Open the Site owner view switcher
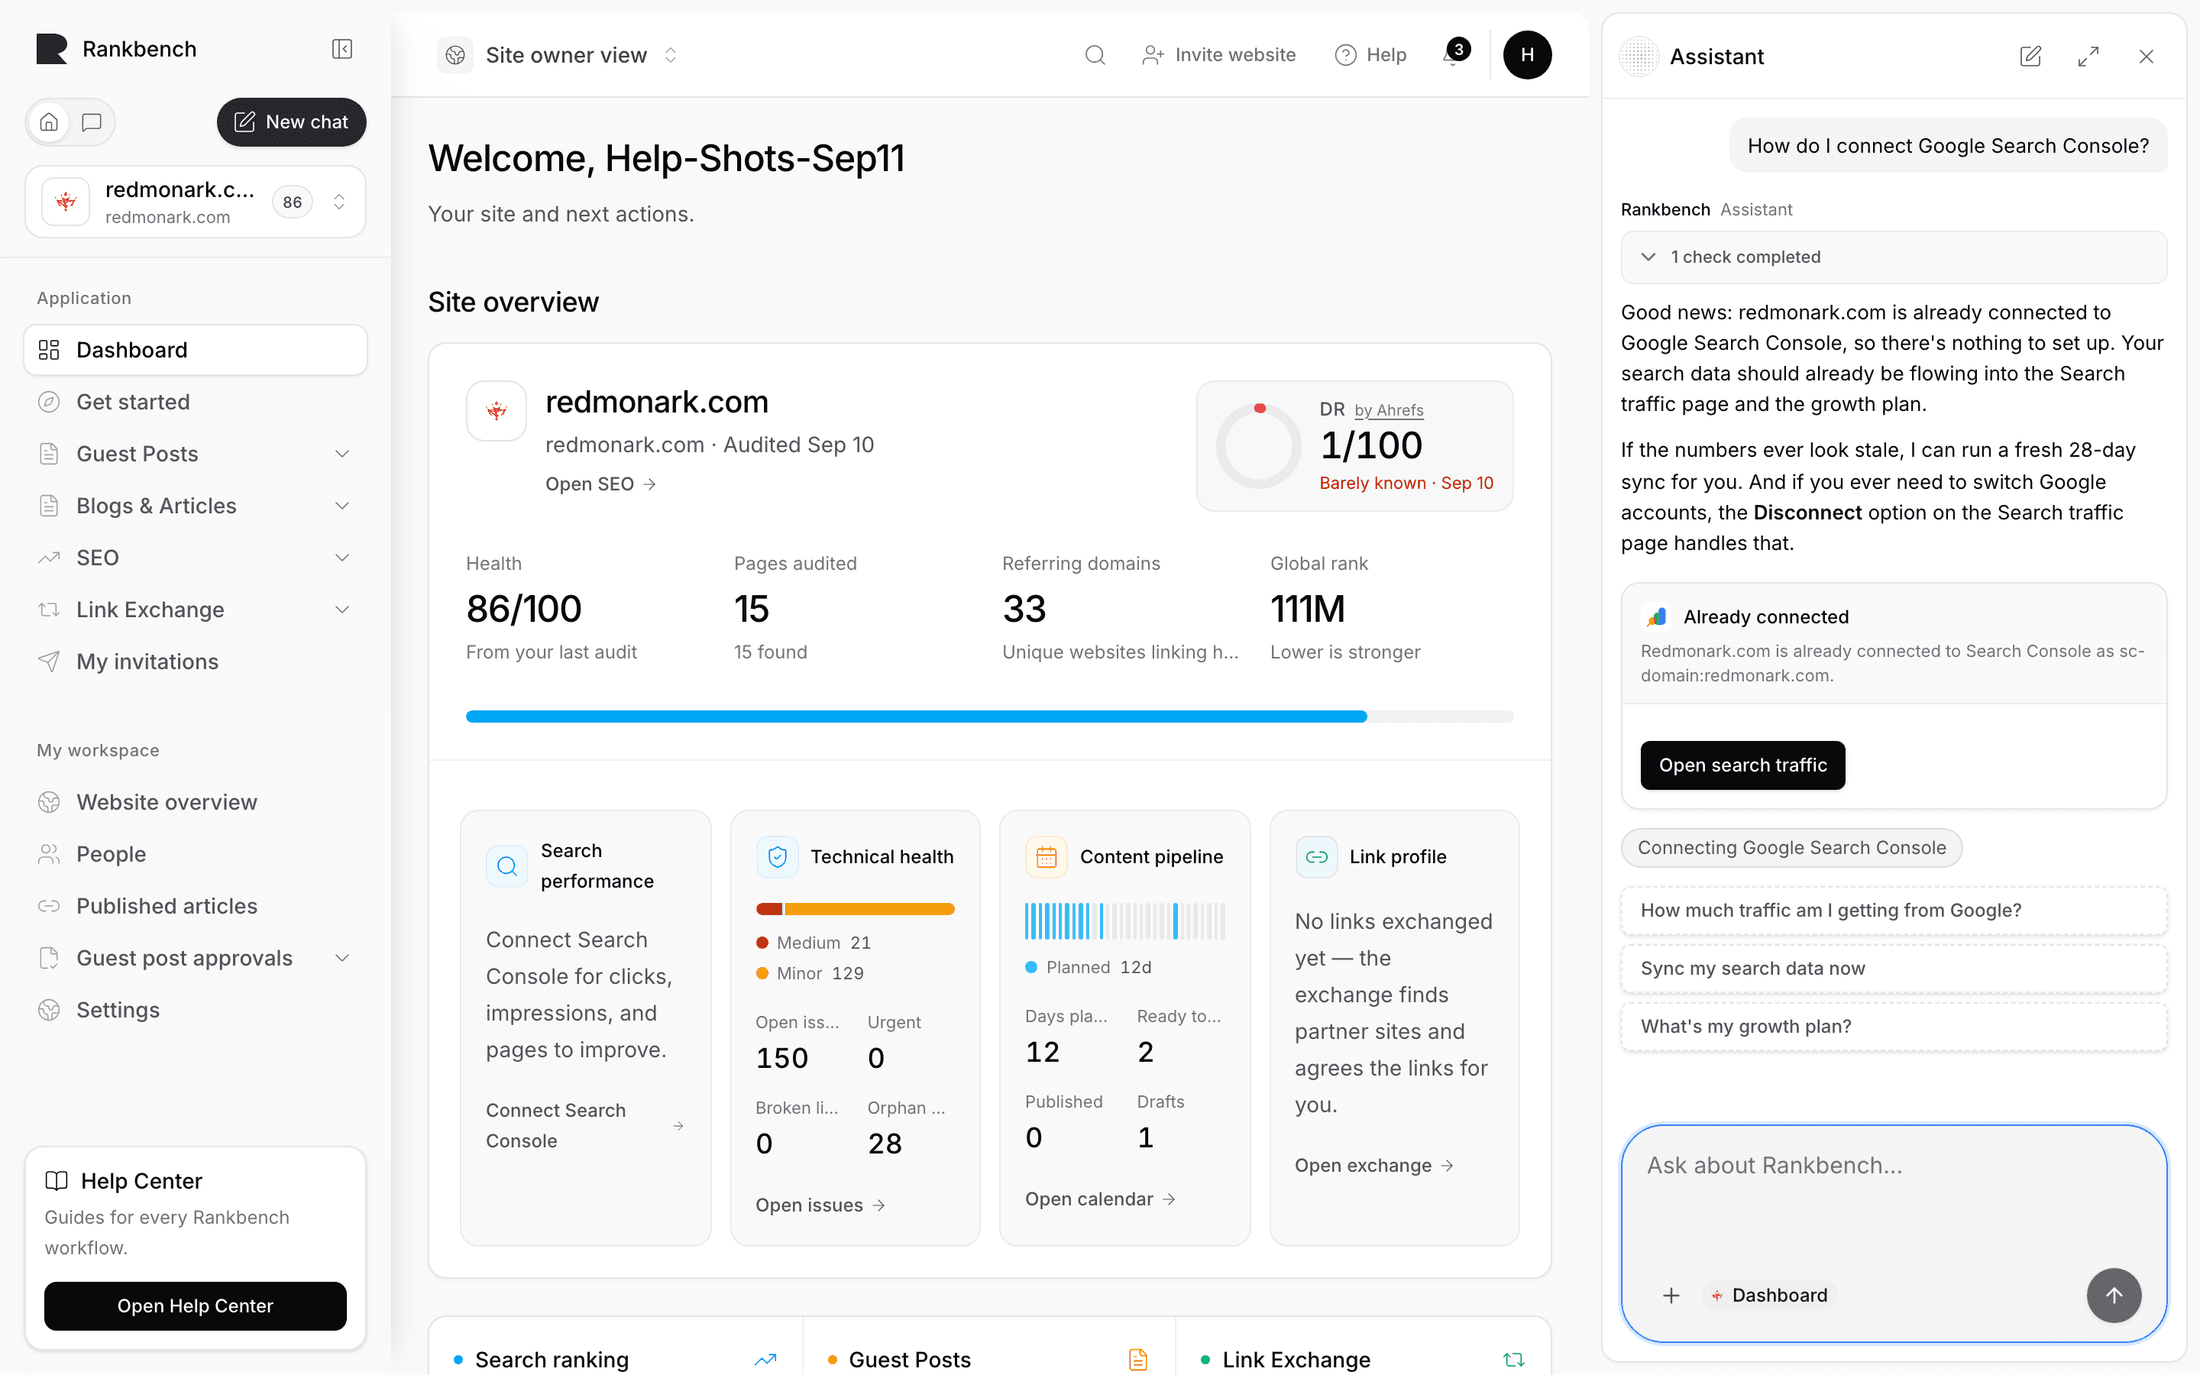This screenshot has width=2200, height=1375. coord(560,55)
